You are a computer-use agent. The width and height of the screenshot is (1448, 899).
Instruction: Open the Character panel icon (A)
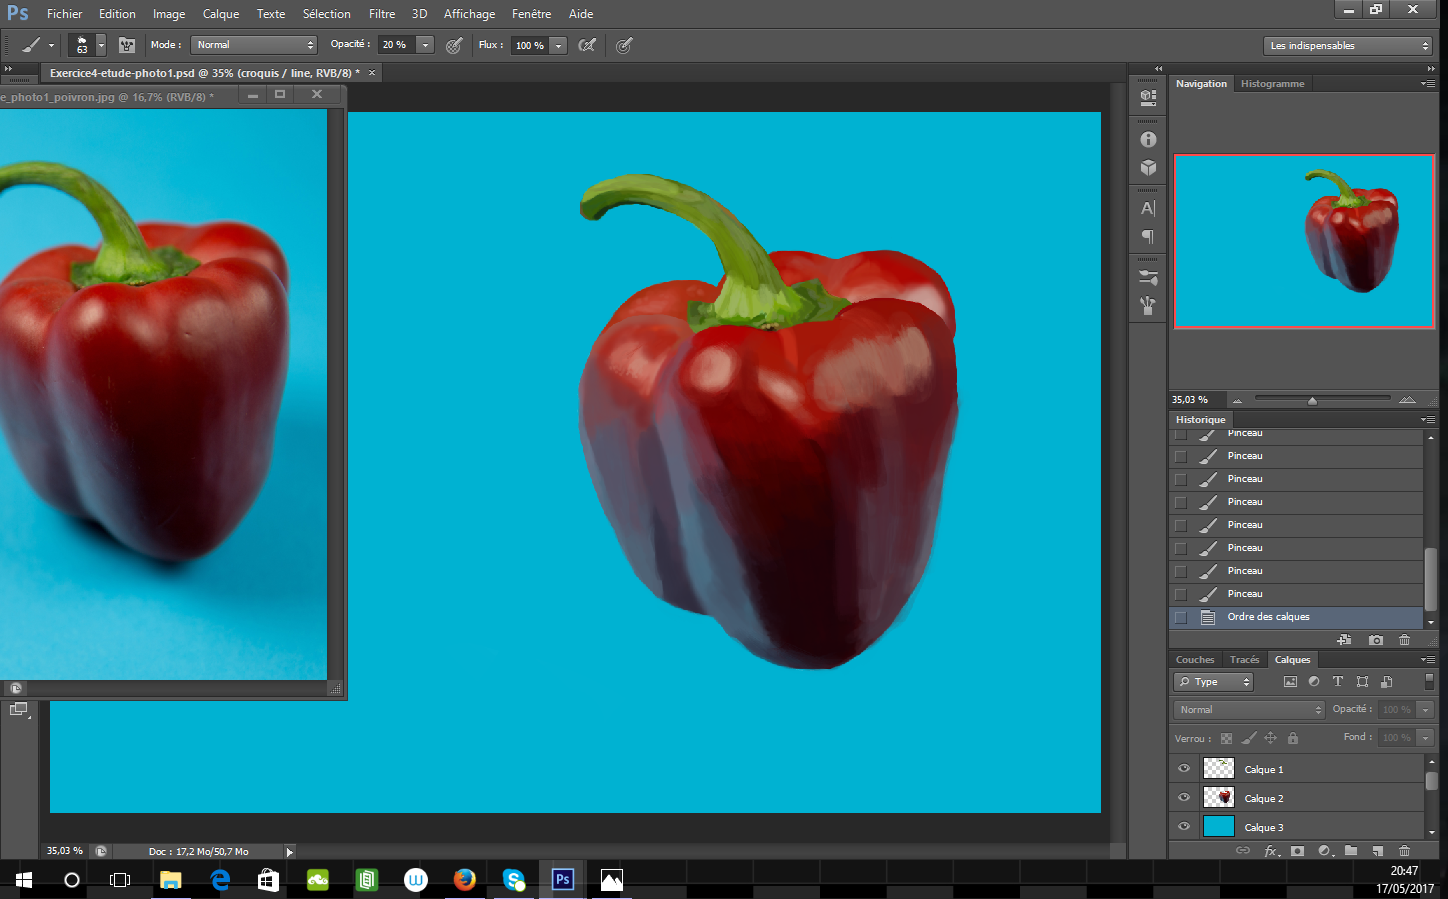point(1147,208)
